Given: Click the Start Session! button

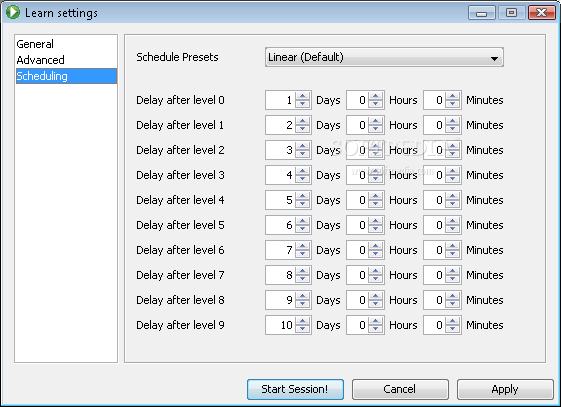Looking at the screenshot, I should (x=295, y=389).
